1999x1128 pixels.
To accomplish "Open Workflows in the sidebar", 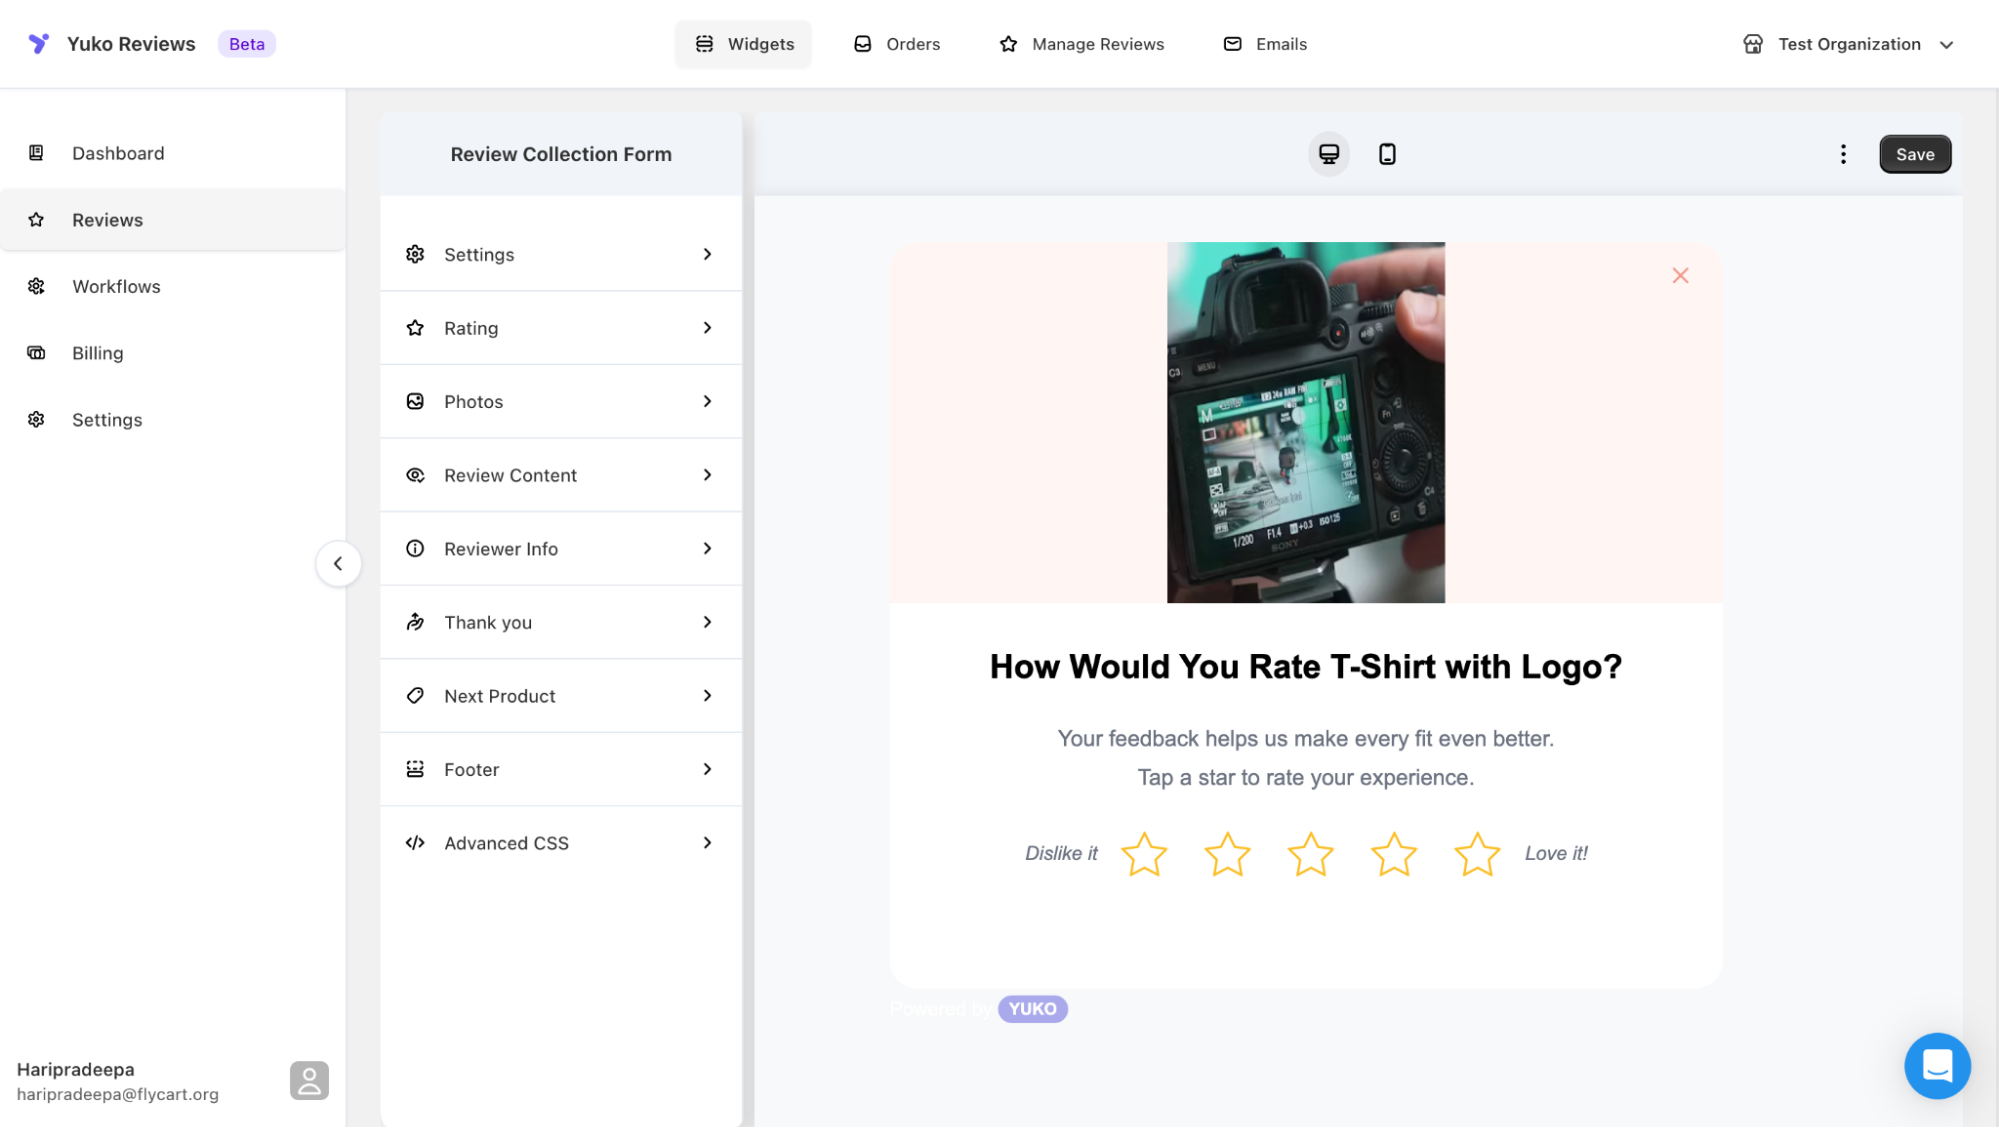I will [116, 287].
